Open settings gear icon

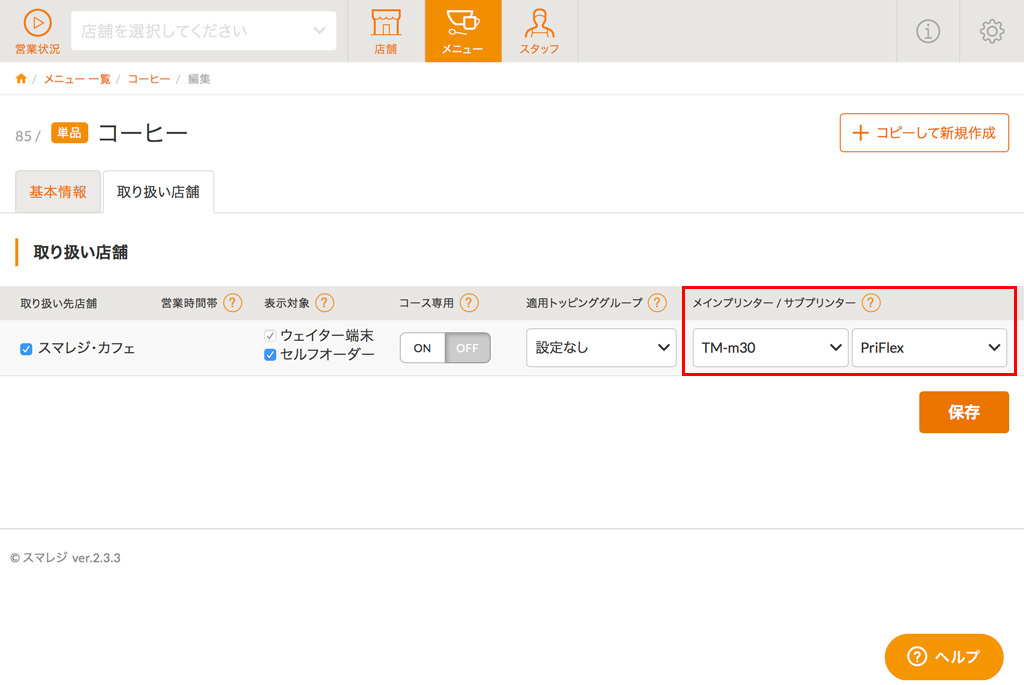pos(991,31)
